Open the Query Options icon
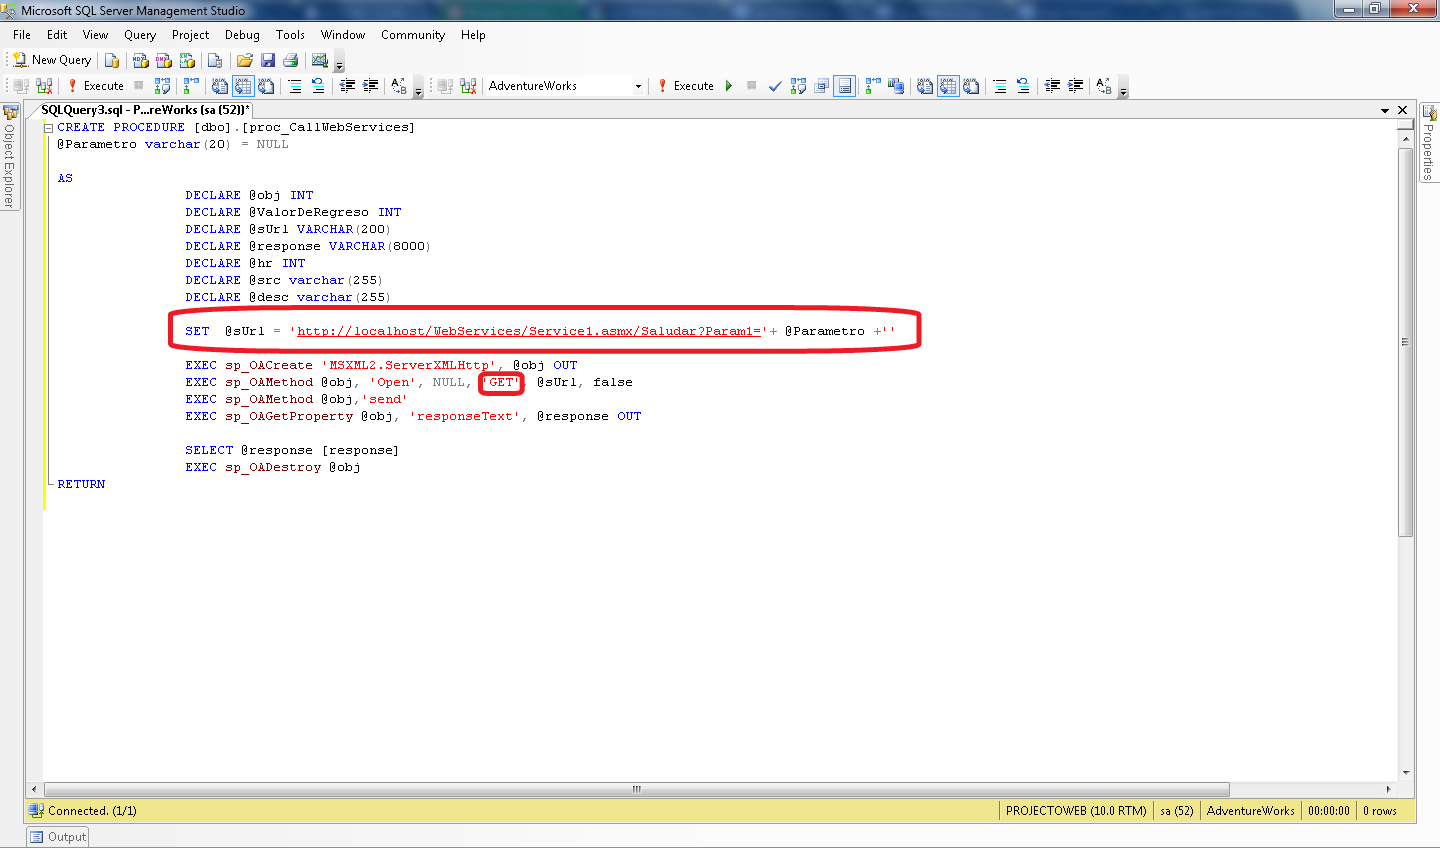Screen dimensions: 1440x848 (x=821, y=86)
